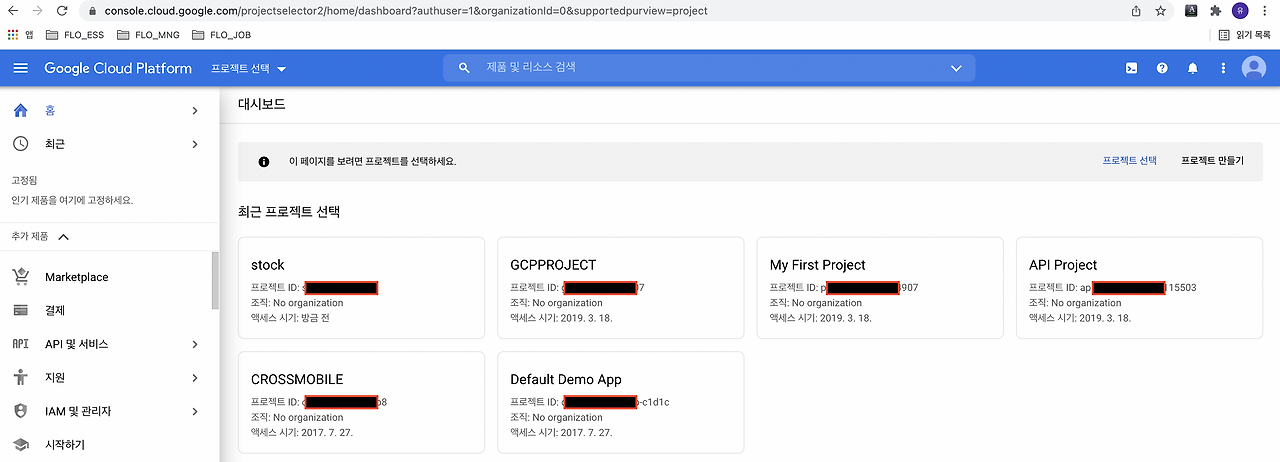Open the extensions puzzle icon
Viewport: 1280px width, 462px height.
1215,11
